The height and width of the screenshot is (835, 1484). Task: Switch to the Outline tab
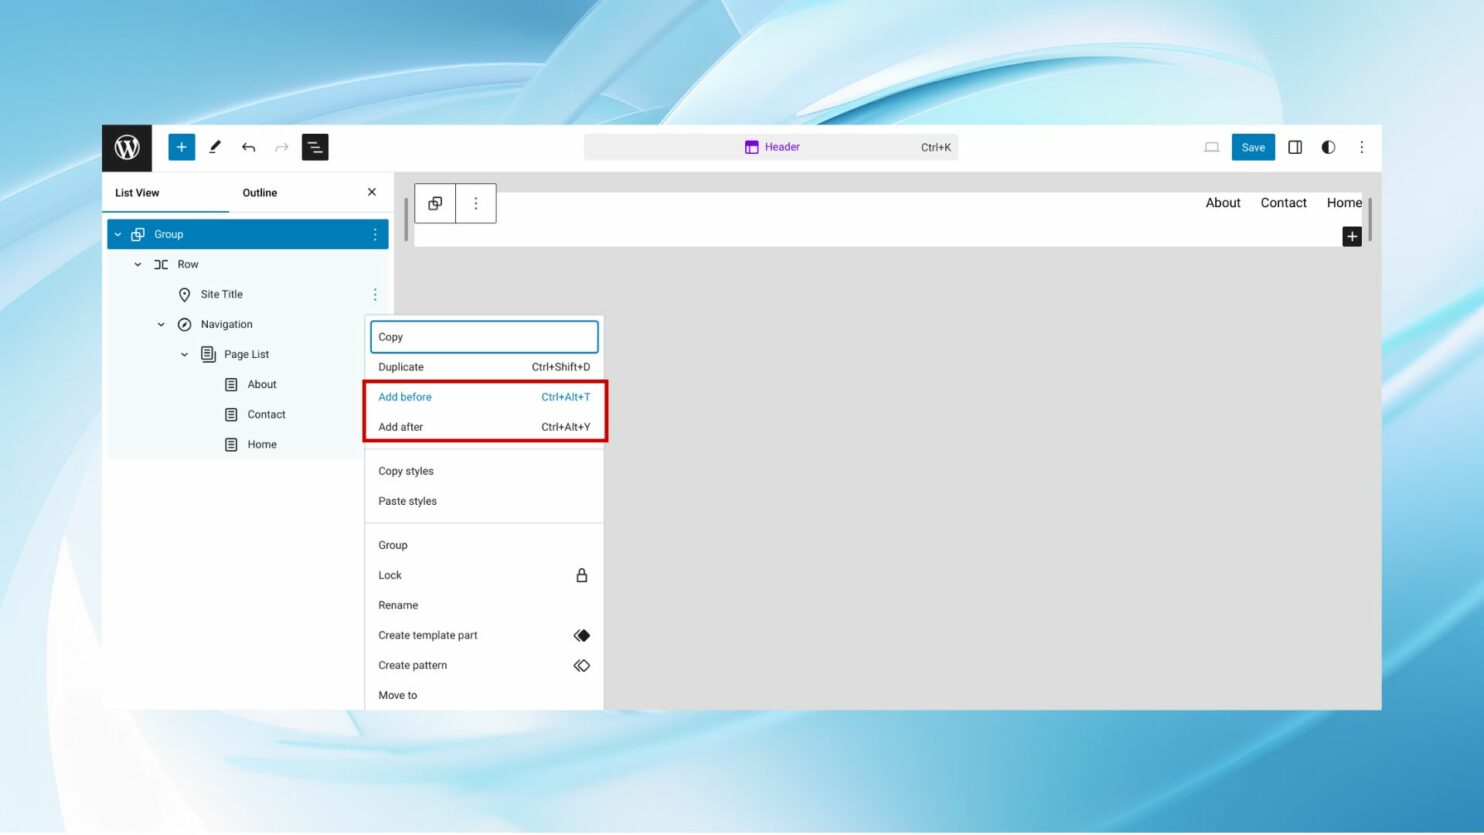coord(259,192)
